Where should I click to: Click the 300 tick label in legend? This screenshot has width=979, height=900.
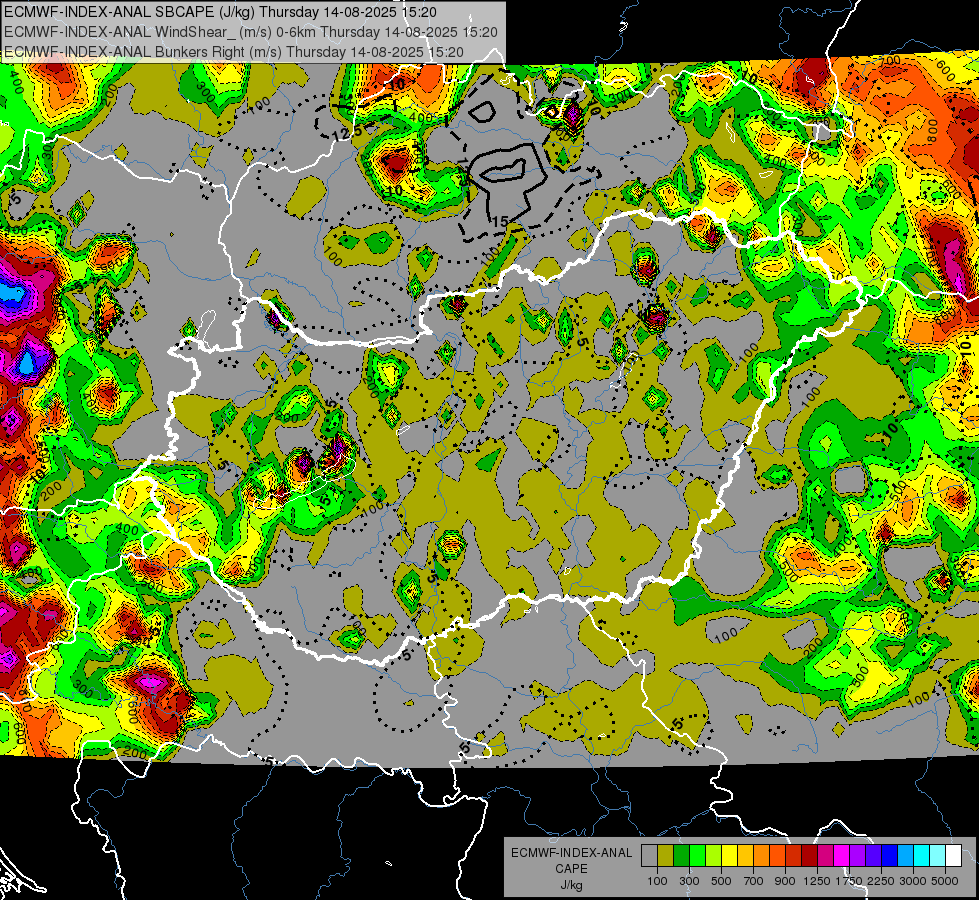pos(689,881)
